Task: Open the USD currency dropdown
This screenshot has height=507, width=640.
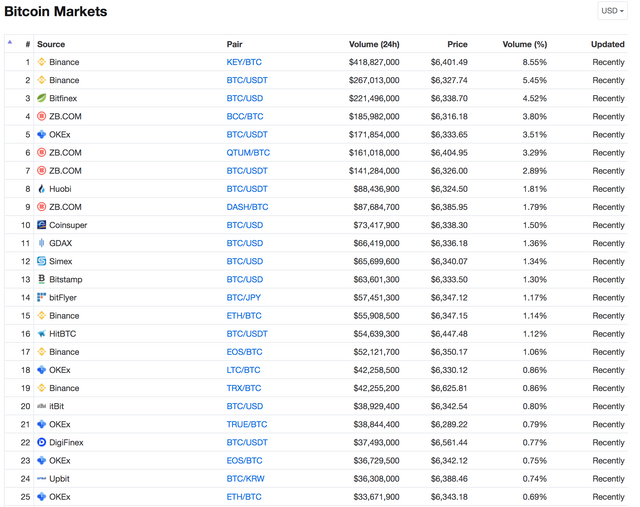Action: pyautogui.click(x=612, y=11)
